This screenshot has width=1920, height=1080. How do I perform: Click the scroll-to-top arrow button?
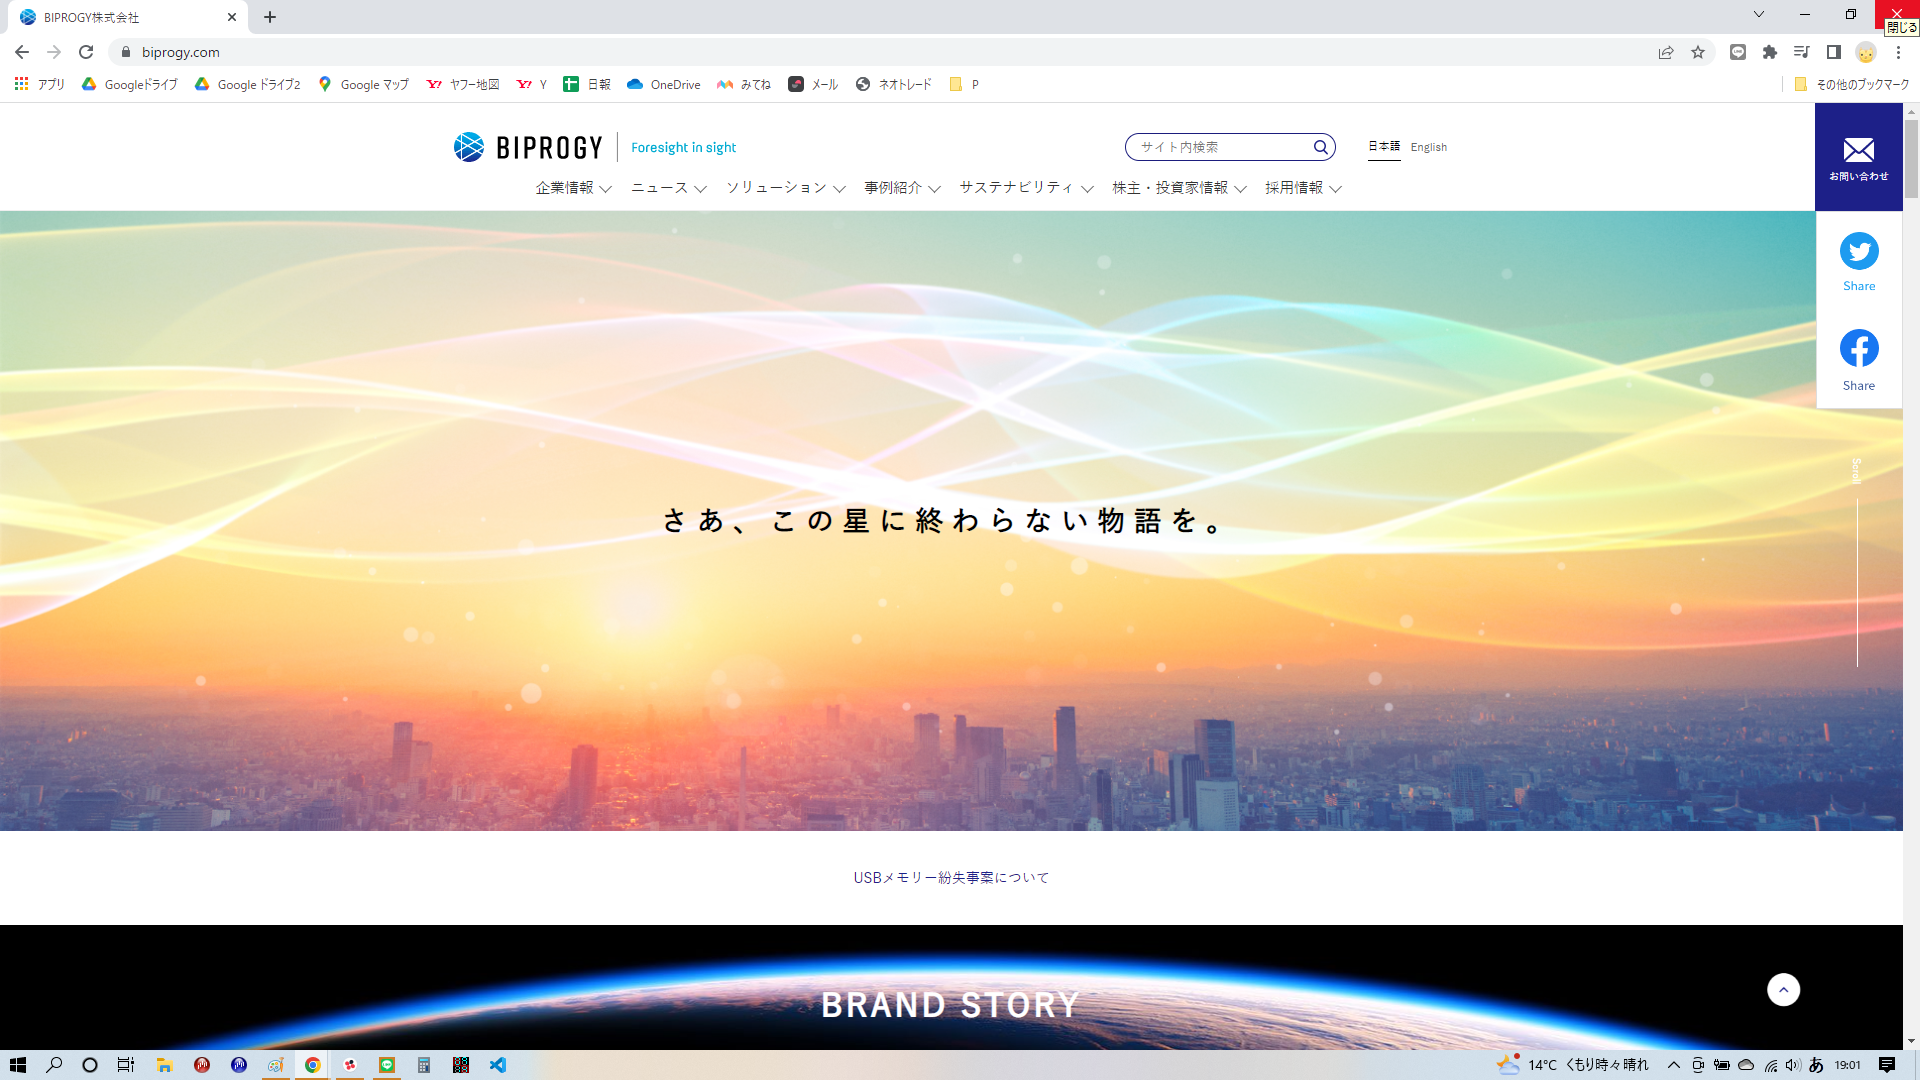1783,990
